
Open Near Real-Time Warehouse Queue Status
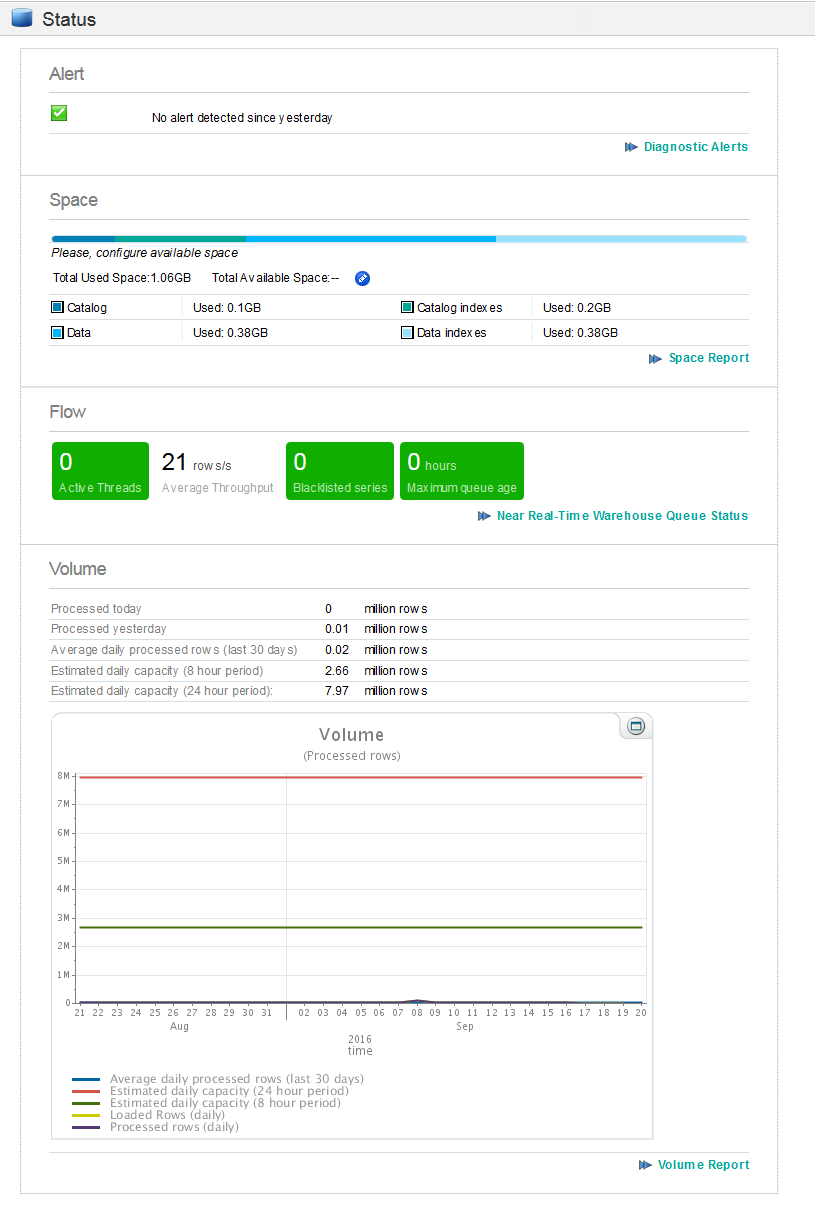pyautogui.click(x=622, y=516)
